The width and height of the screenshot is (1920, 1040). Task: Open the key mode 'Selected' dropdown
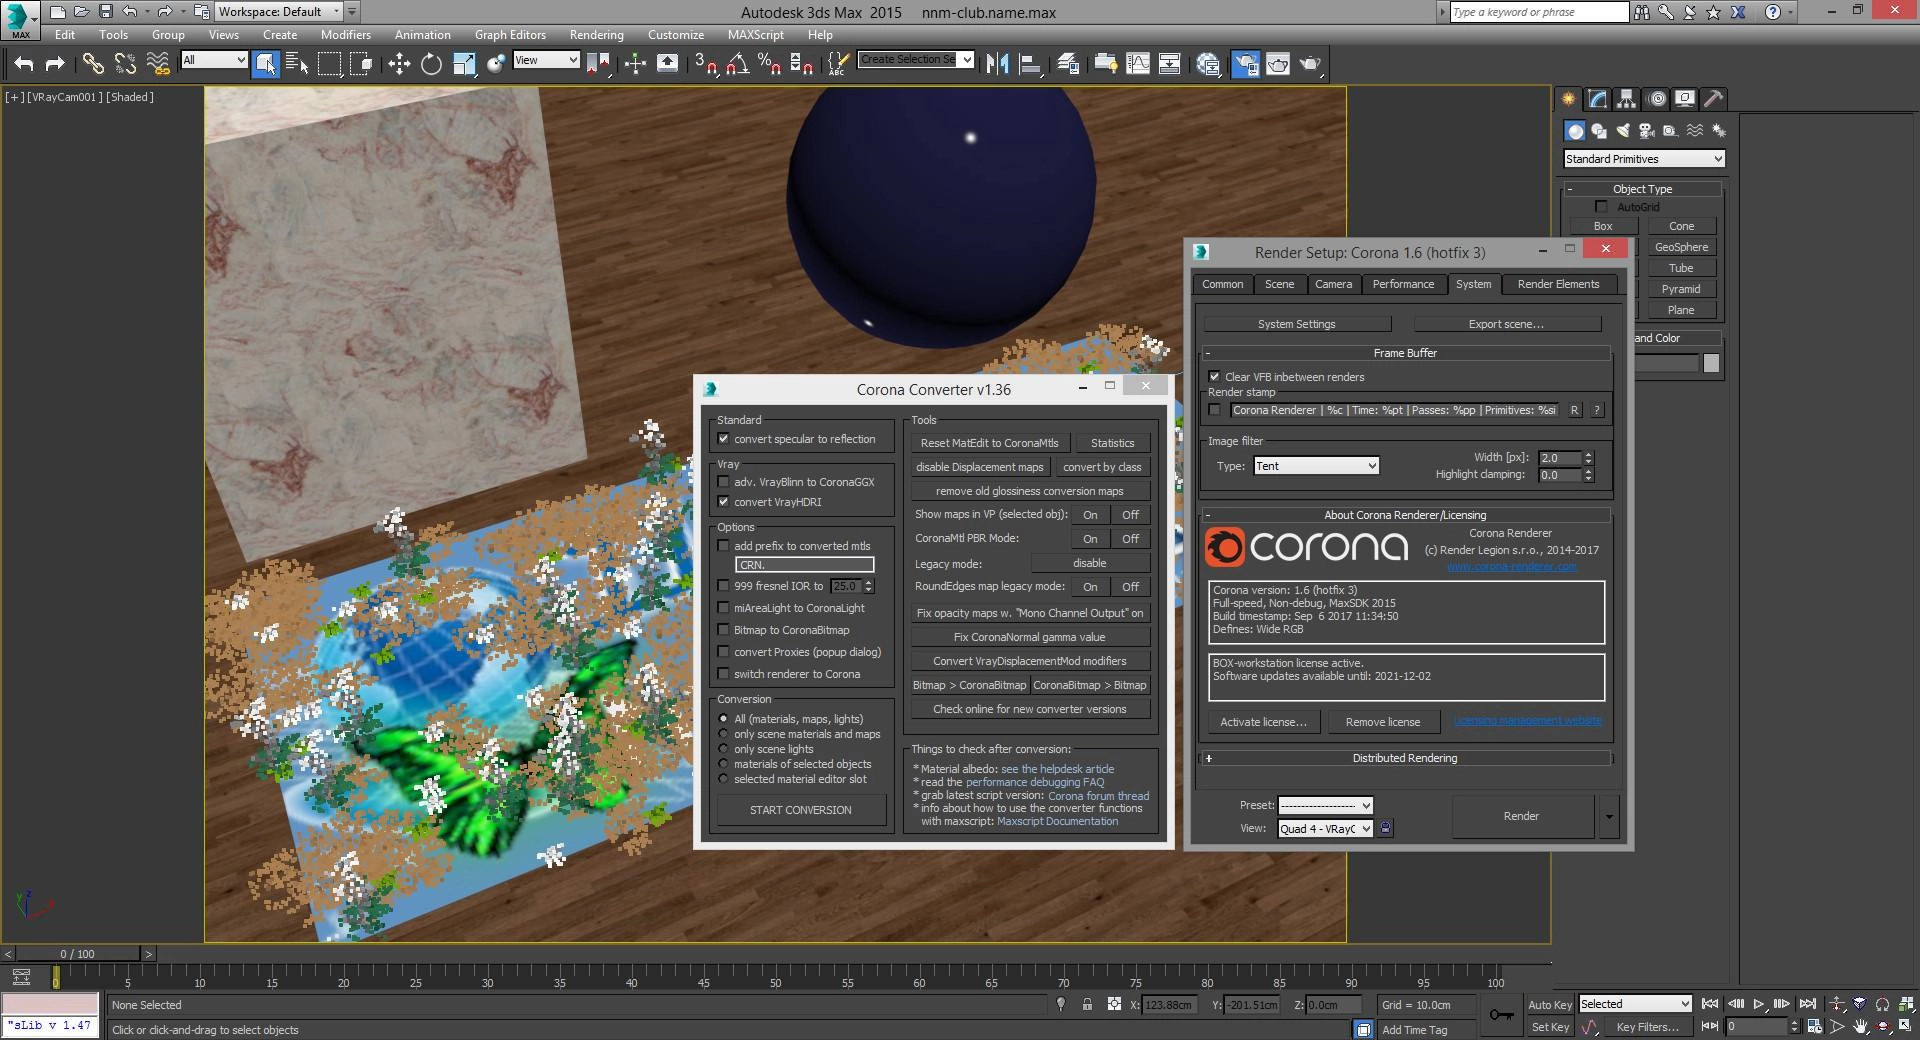1634,1004
